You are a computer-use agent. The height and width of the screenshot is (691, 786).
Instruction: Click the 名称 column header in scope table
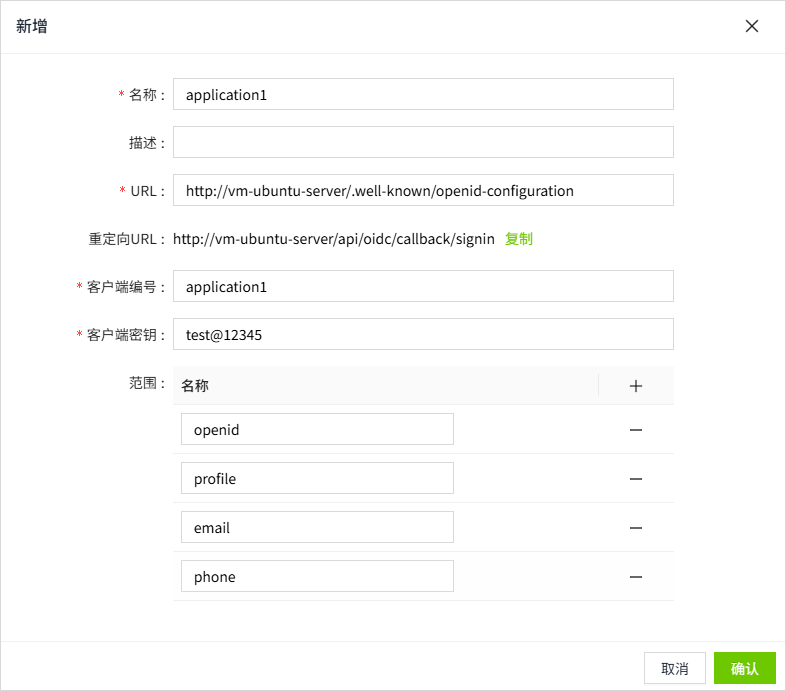pyautogui.click(x=195, y=386)
